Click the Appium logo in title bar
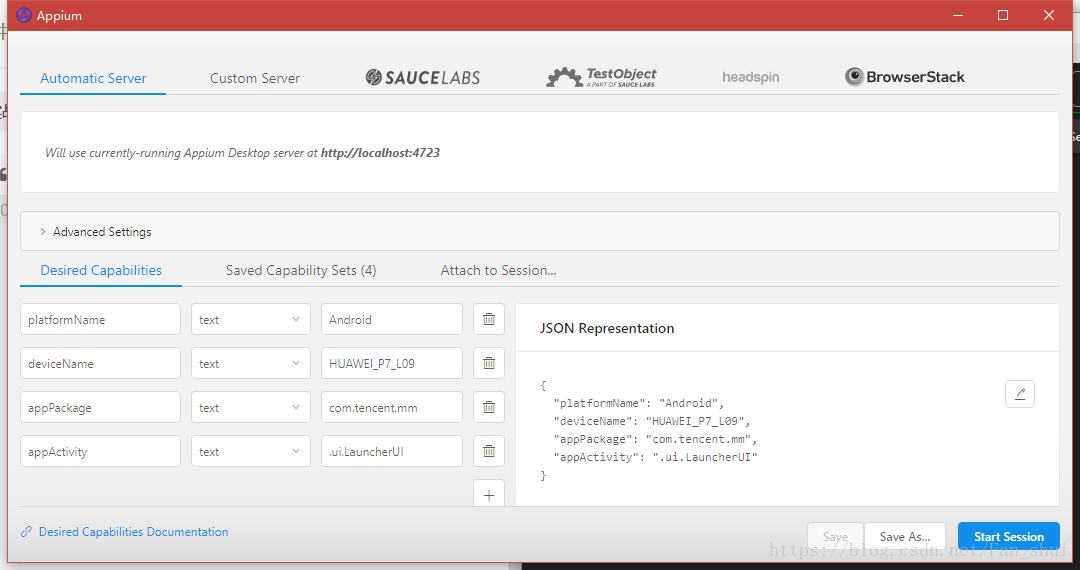This screenshot has width=1080, height=570. pos(24,15)
